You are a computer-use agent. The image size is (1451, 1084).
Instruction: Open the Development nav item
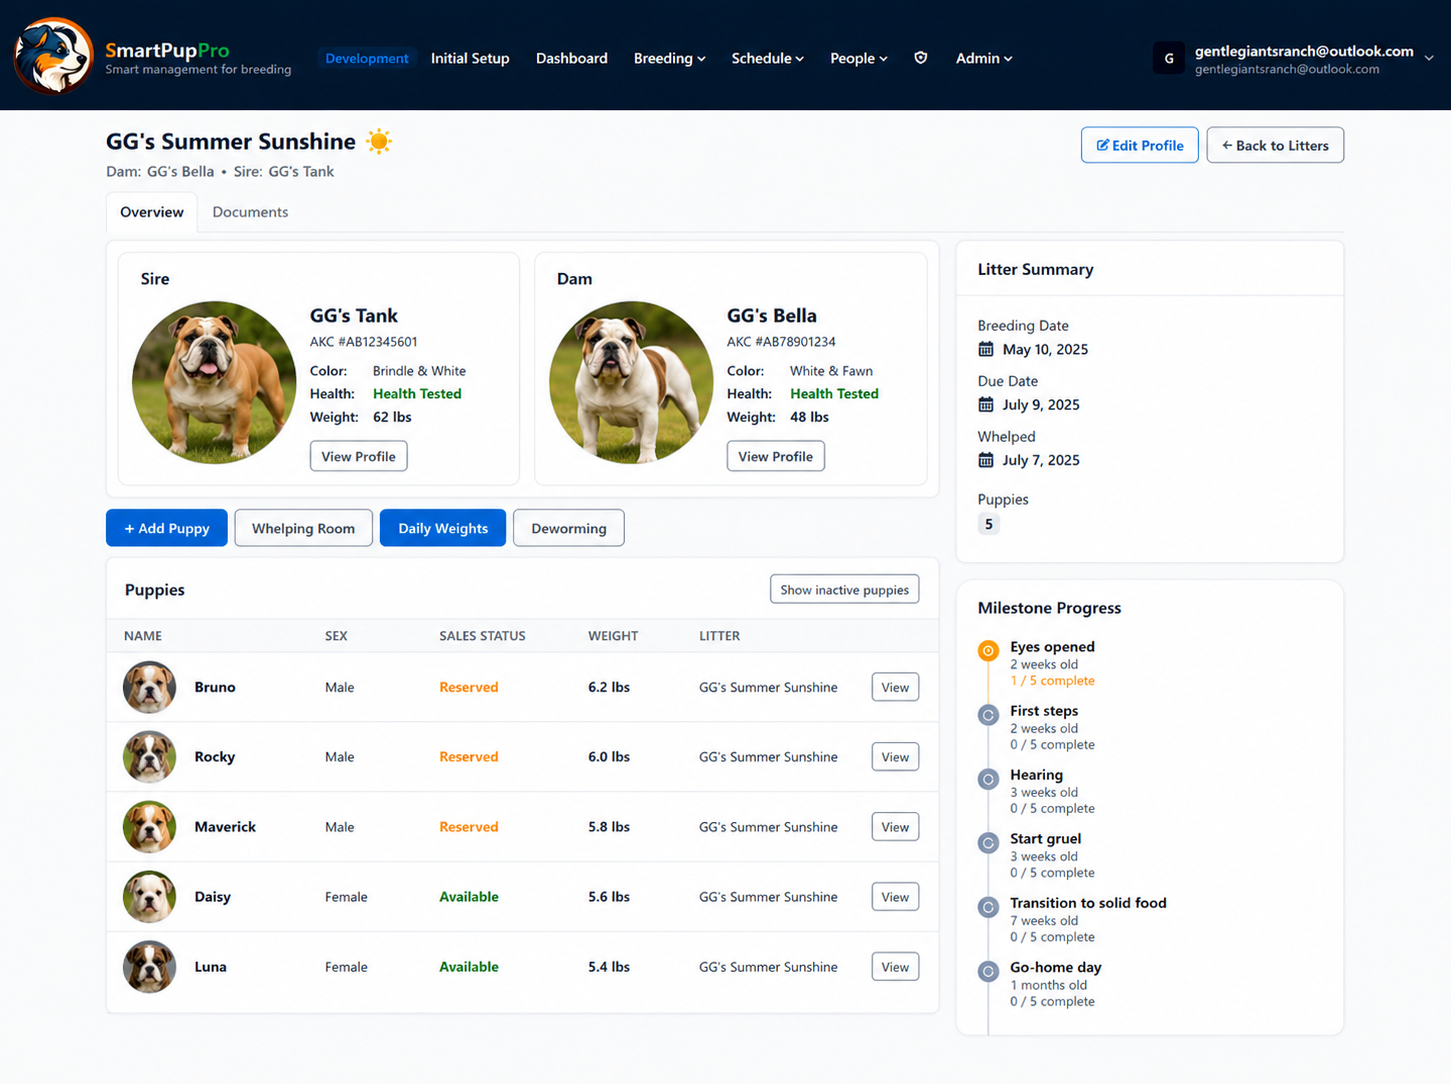click(367, 58)
